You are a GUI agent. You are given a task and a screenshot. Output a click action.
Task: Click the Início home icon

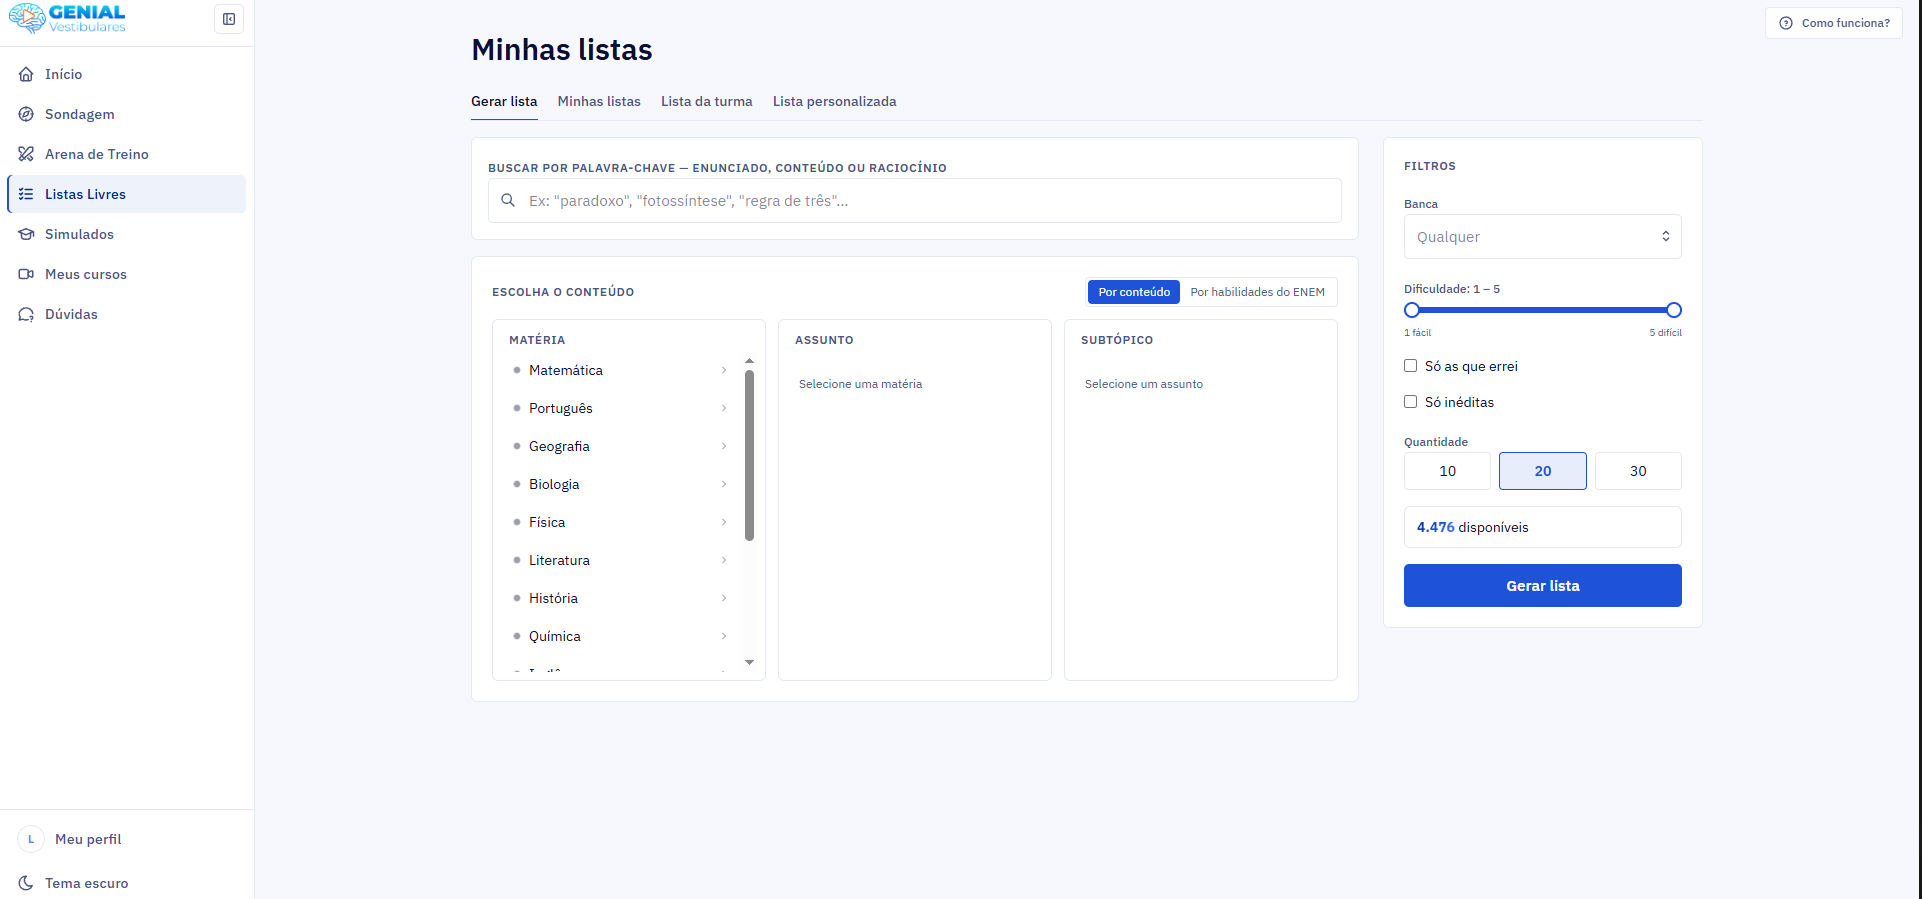[x=26, y=74]
